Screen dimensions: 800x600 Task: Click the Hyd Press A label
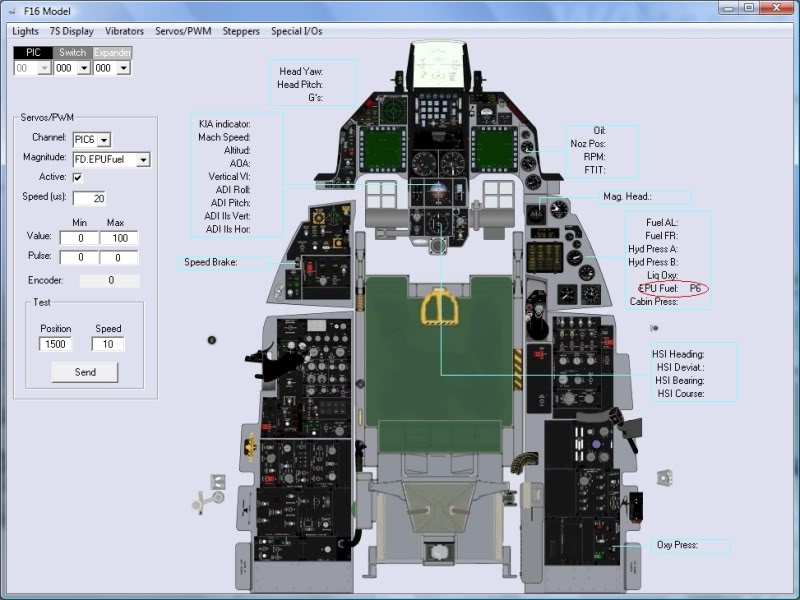[x=653, y=249]
